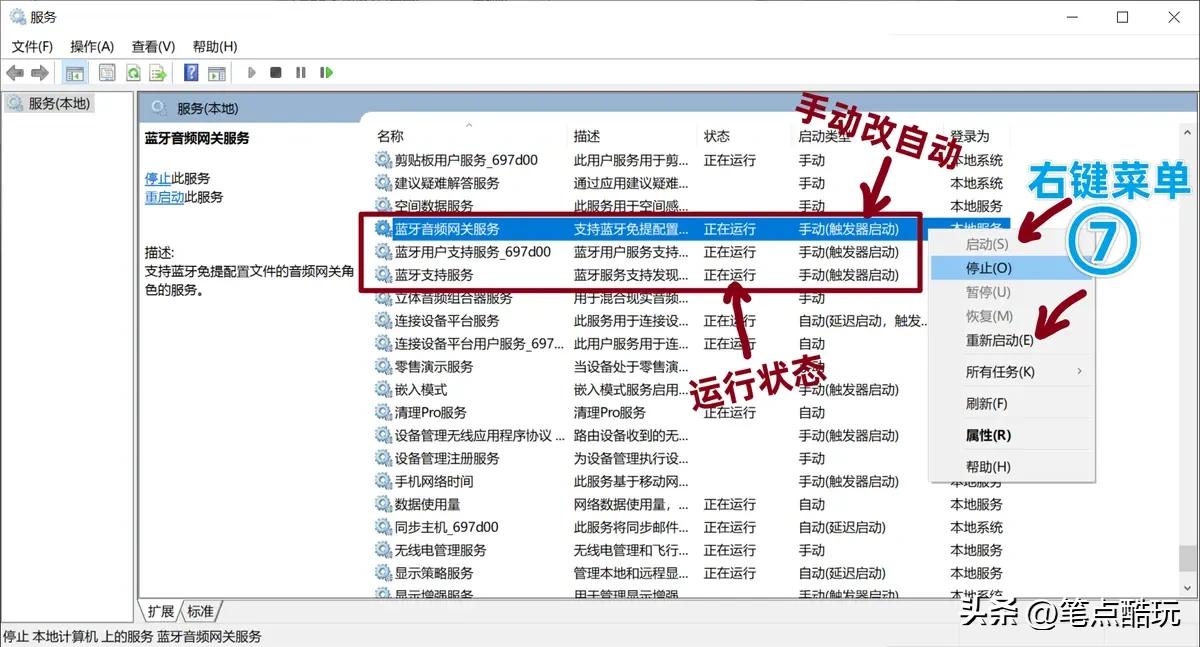Restart the service with the green restart icon

pyautogui.click(x=326, y=72)
